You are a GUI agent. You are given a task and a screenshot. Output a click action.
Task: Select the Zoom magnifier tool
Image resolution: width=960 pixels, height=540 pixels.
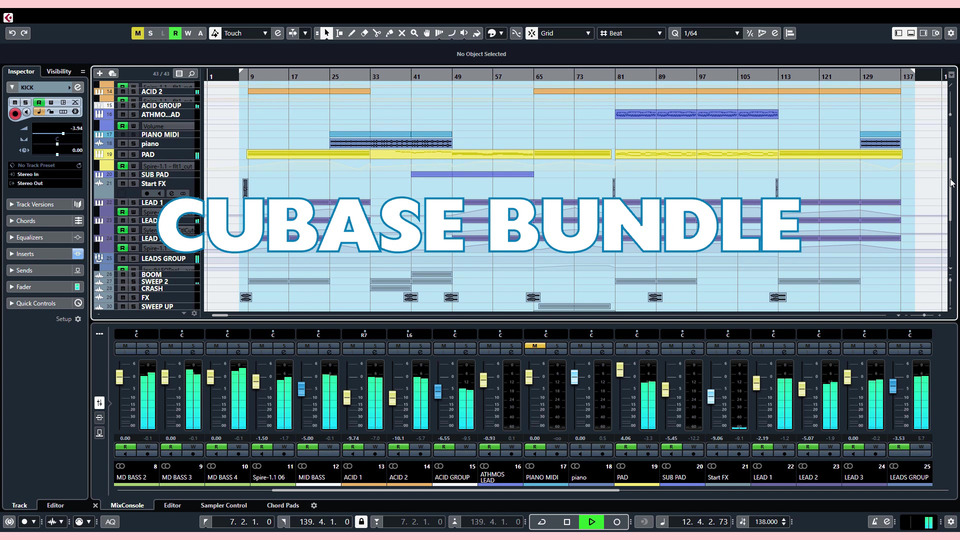[x=414, y=33]
